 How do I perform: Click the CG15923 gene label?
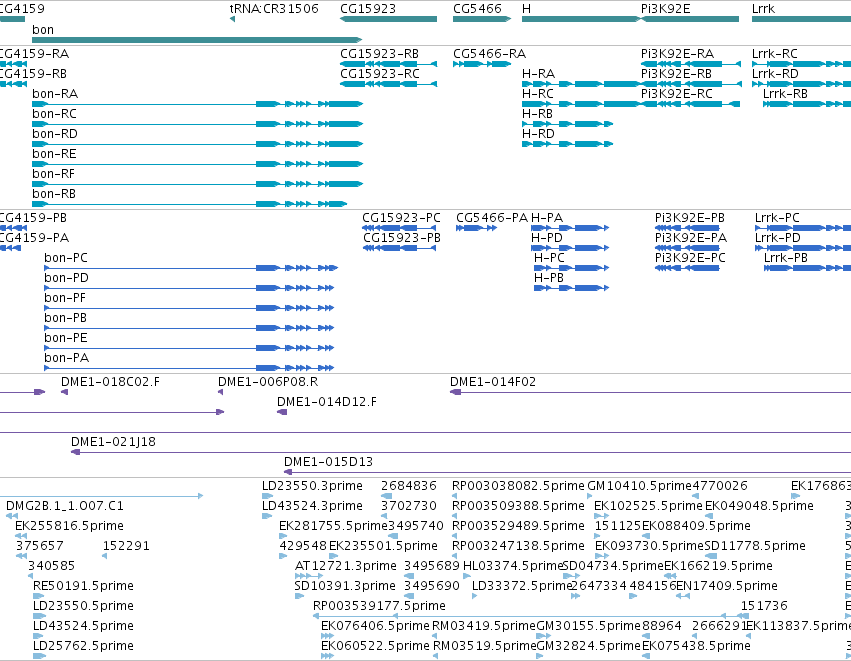(368, 9)
